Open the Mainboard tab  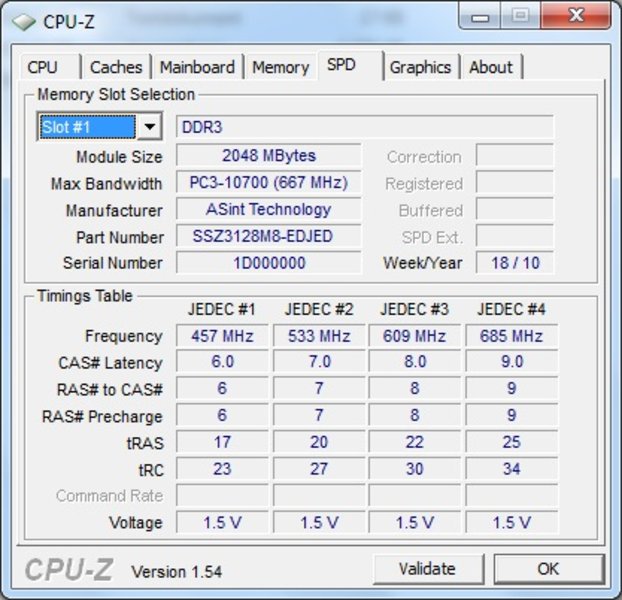point(197,67)
